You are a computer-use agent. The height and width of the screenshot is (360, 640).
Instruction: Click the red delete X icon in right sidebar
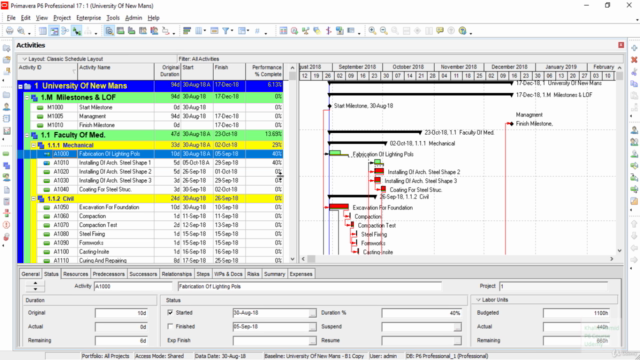(x=634, y=60)
